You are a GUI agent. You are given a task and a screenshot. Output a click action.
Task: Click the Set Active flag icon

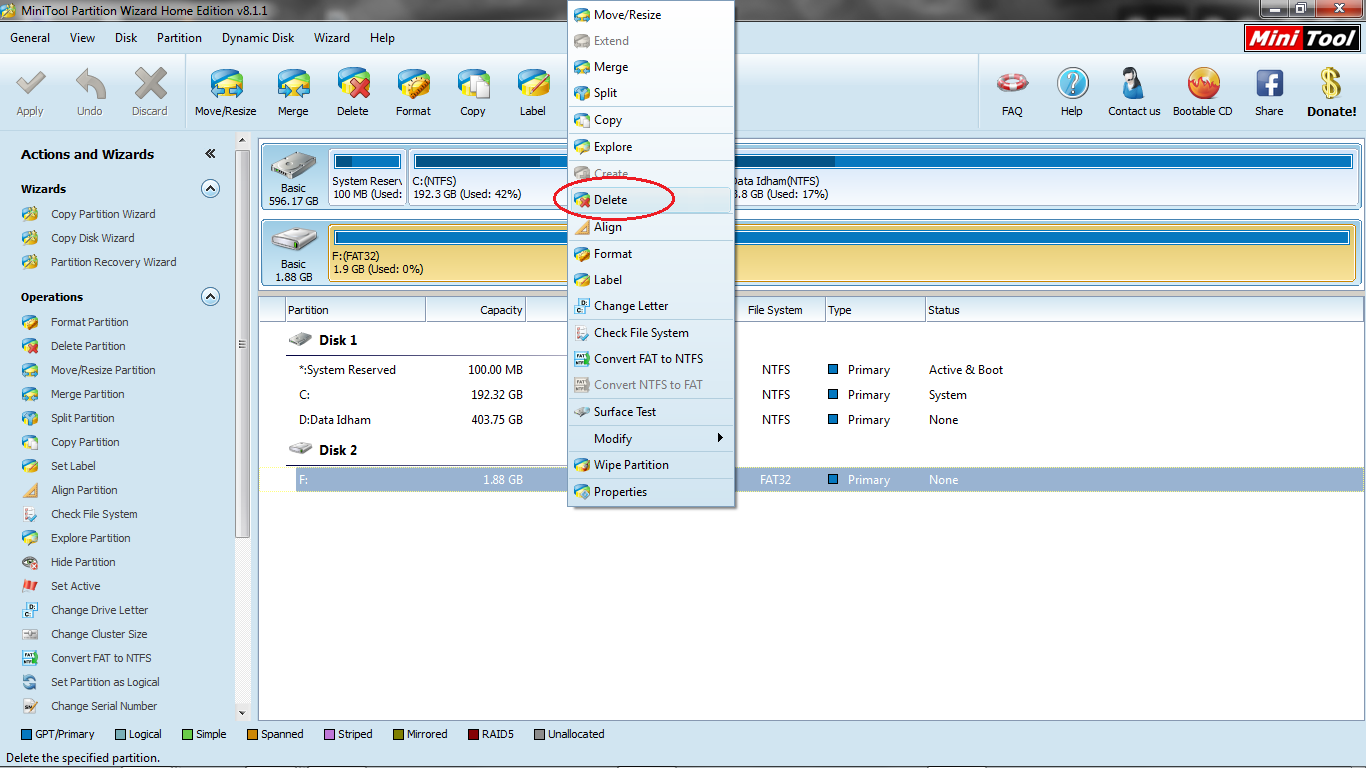click(30, 586)
